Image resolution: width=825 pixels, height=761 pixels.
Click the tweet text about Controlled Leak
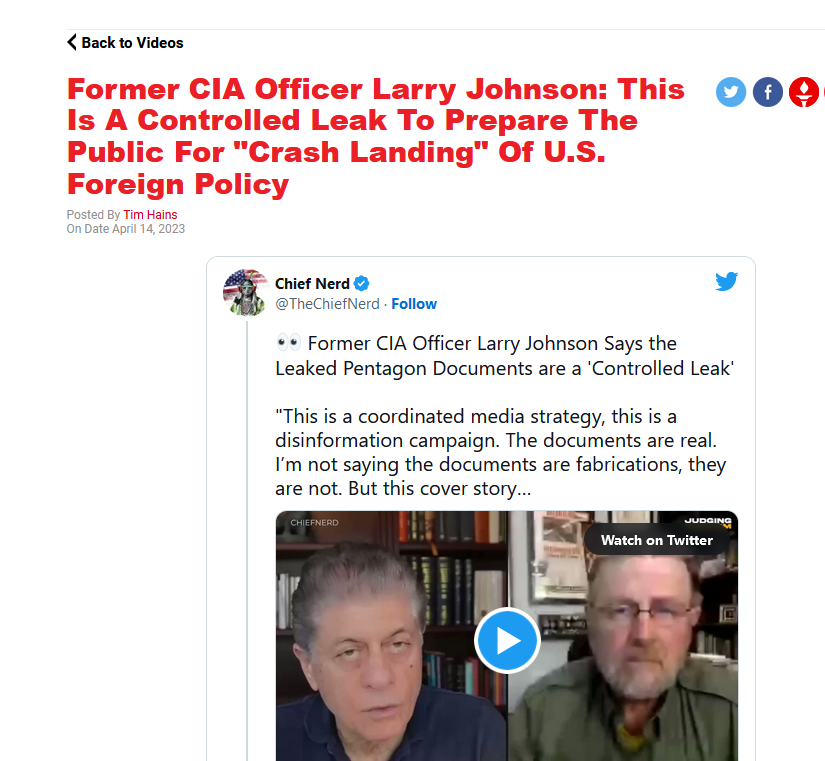point(504,415)
